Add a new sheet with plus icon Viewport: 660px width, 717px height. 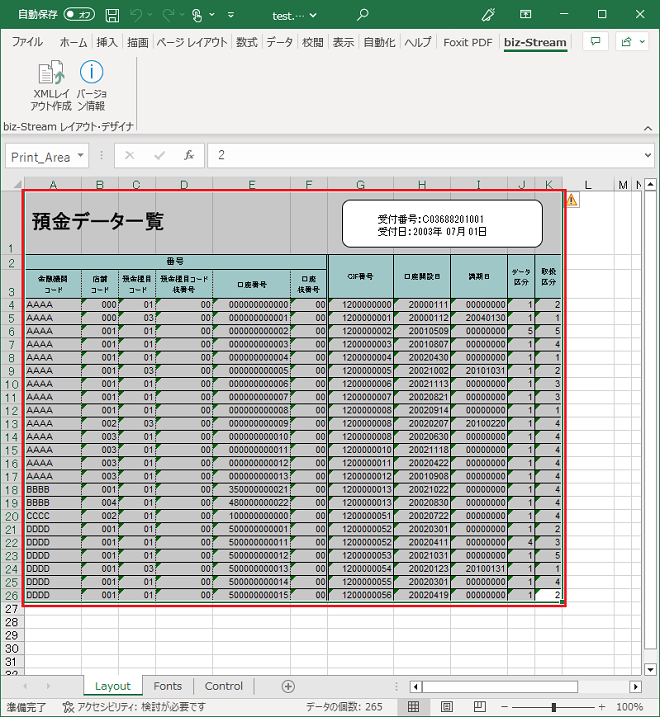click(x=288, y=686)
